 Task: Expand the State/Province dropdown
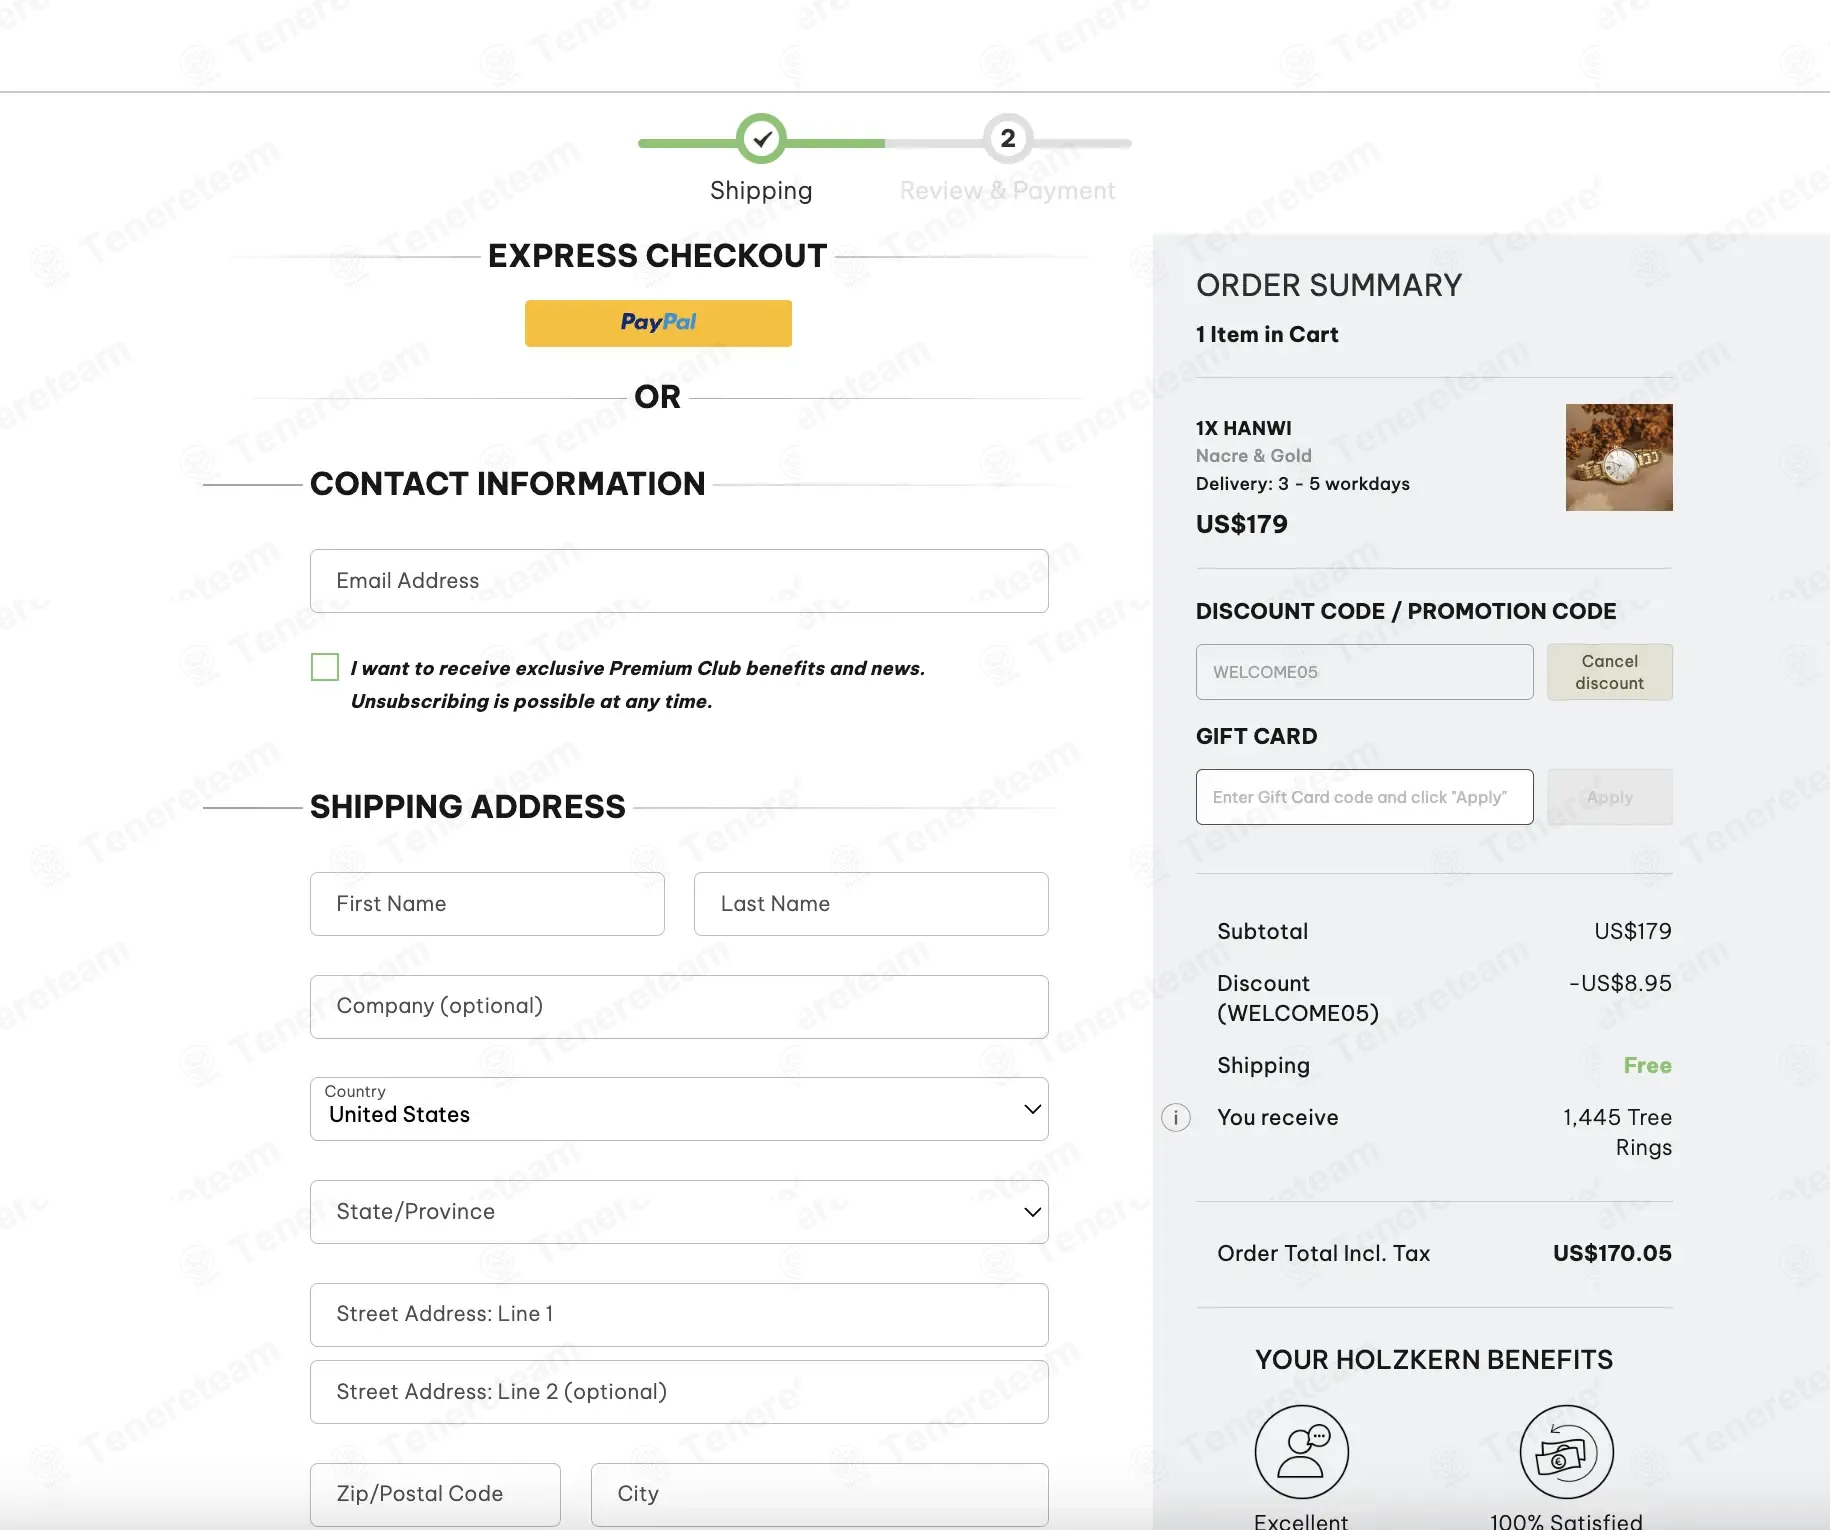(679, 1212)
